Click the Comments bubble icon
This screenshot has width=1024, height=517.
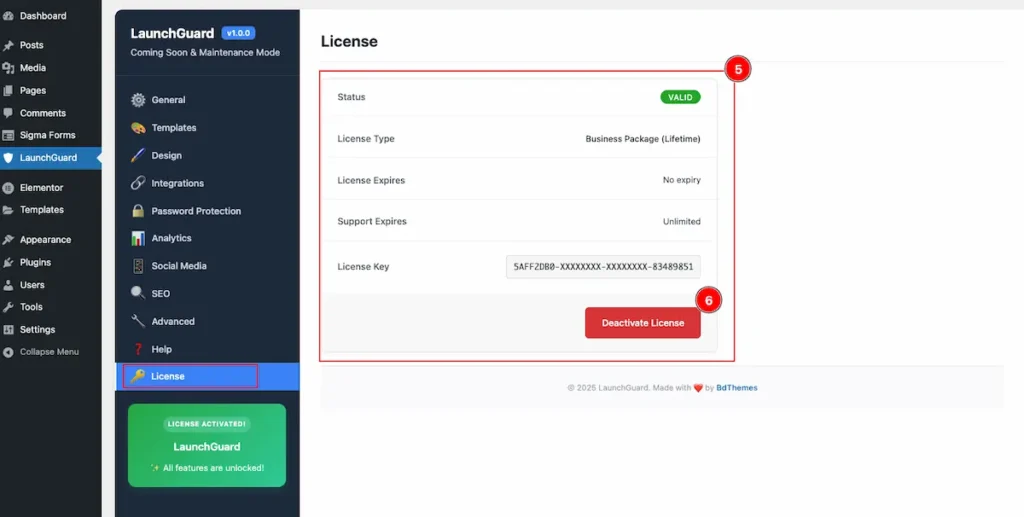(x=8, y=113)
